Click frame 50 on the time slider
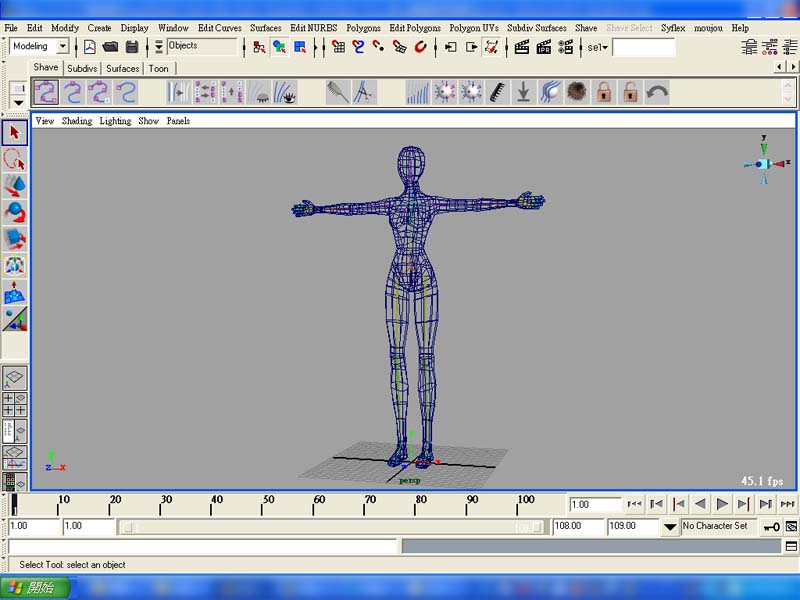The width and height of the screenshot is (800, 600). 262,504
